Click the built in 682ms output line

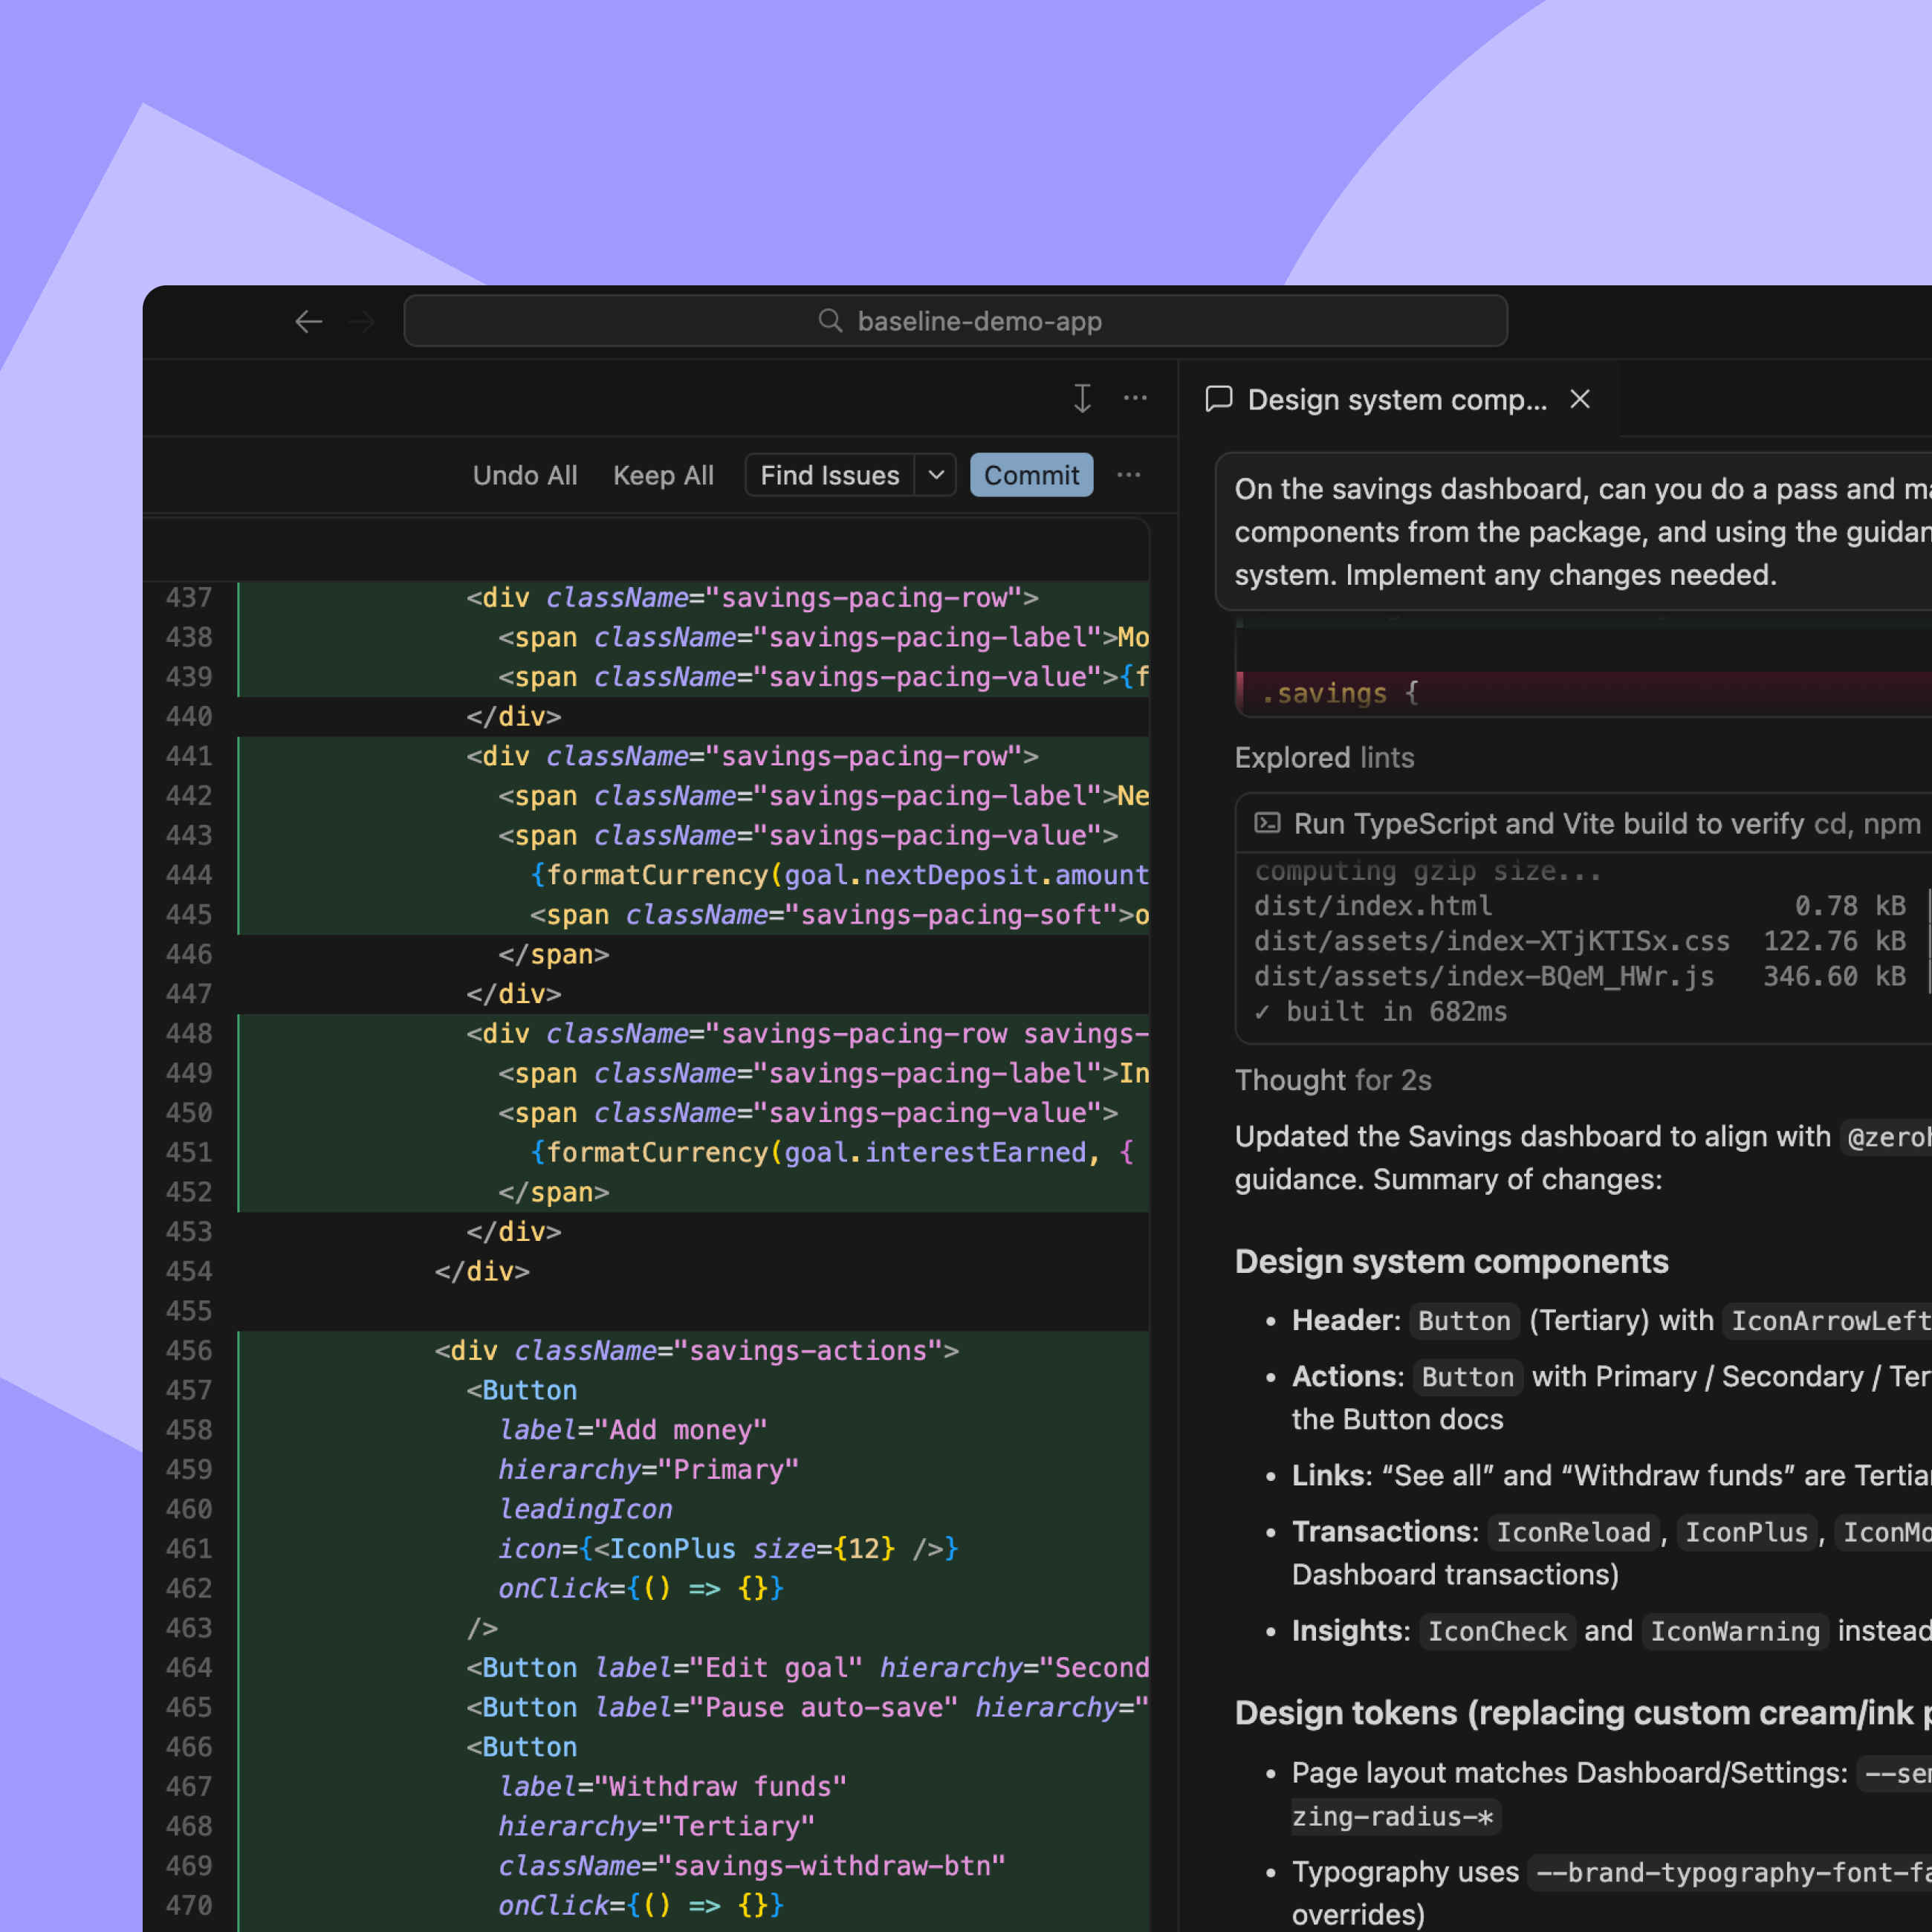coord(1381,1012)
